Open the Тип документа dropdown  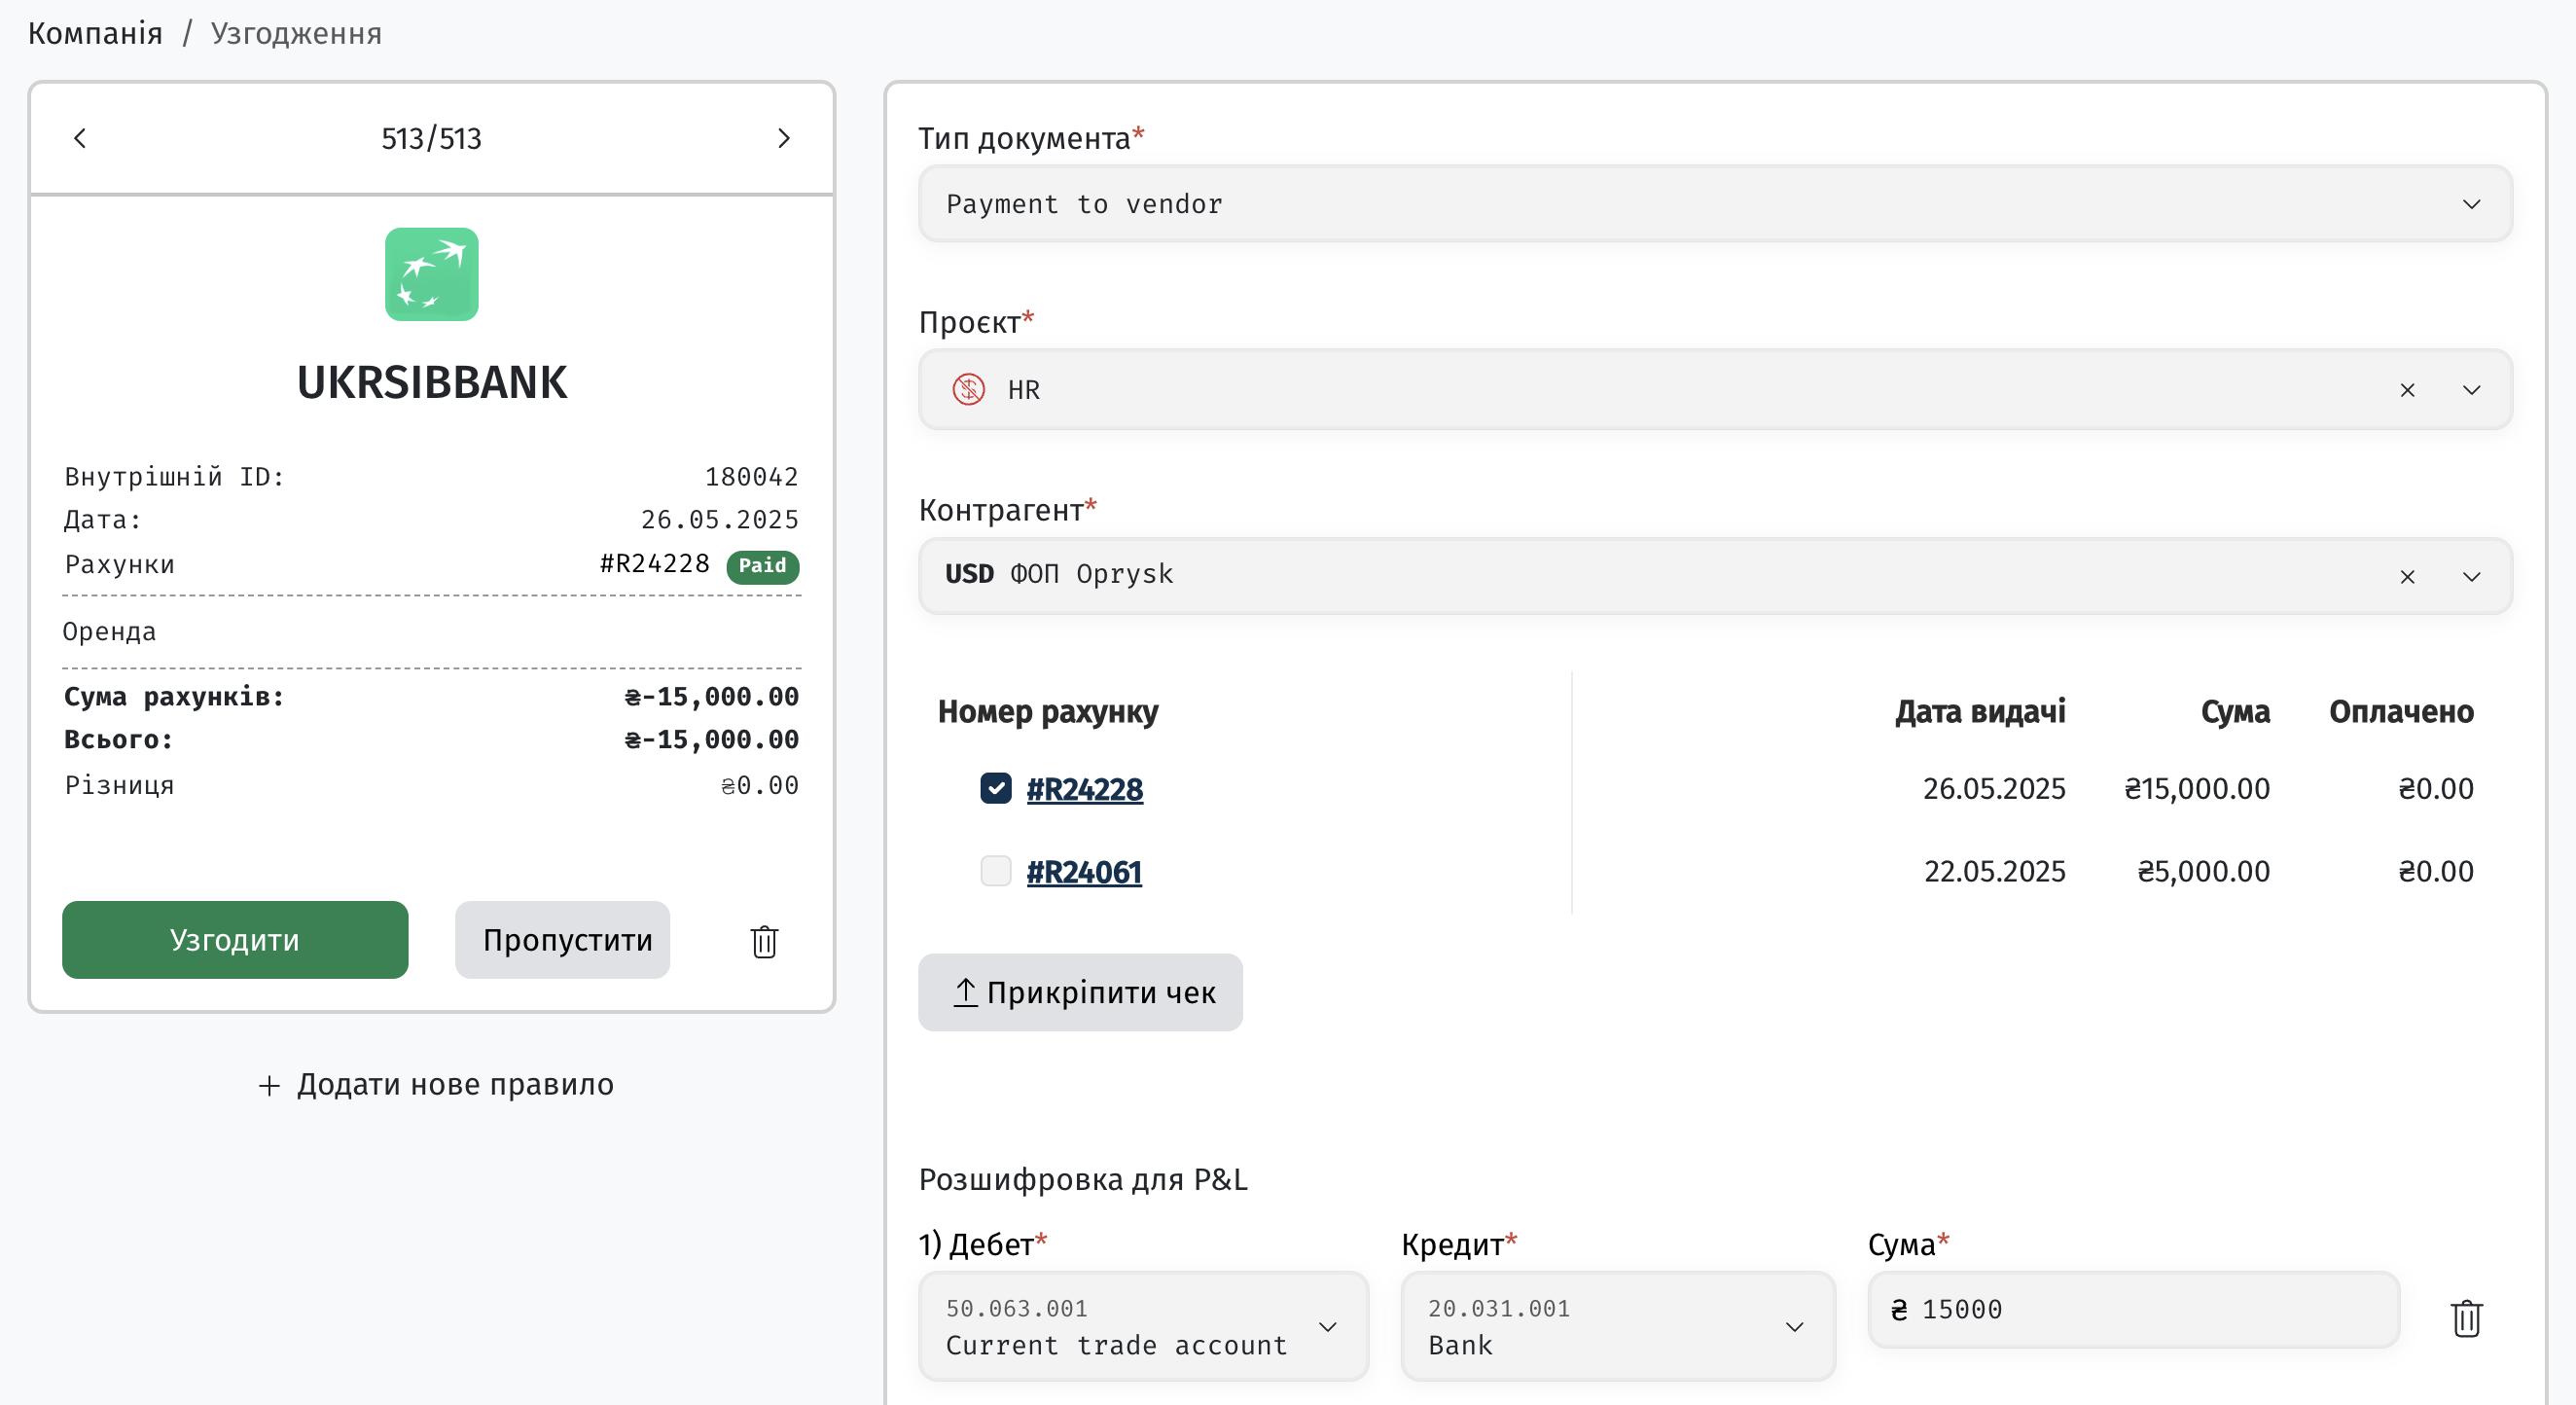[1715, 204]
